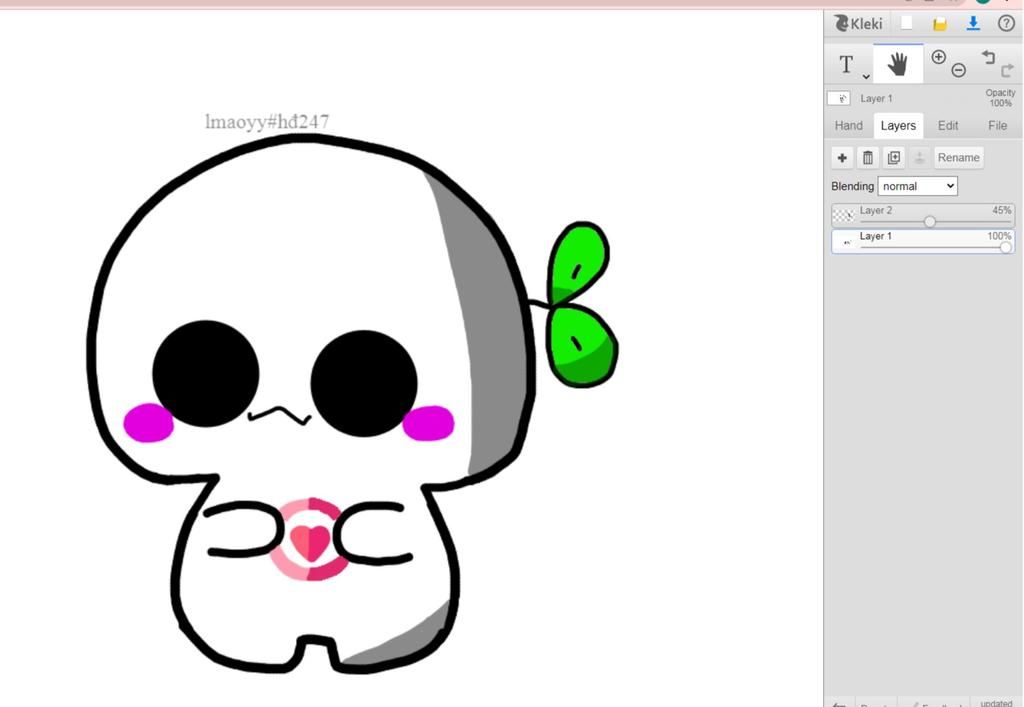Viewport: 1024px width, 707px height.
Task: Switch to the Hand tab
Action: click(x=848, y=125)
